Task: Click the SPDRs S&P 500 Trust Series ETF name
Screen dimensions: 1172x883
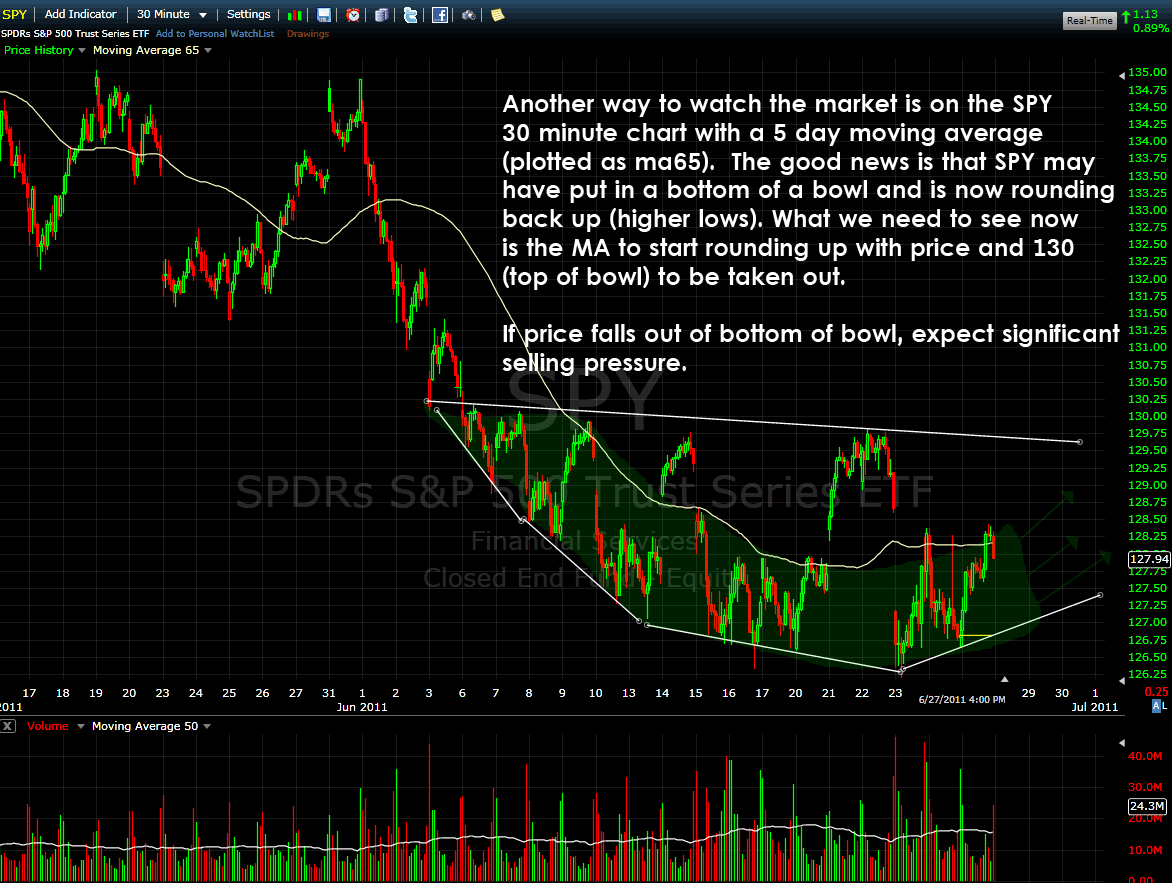Action: click(75, 34)
